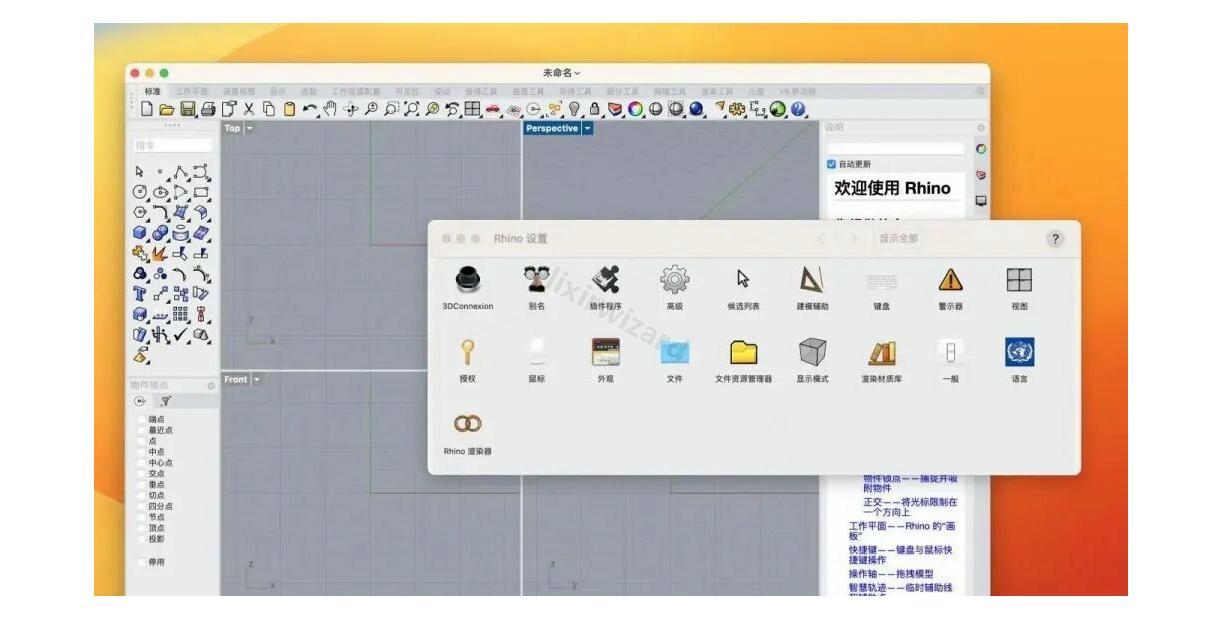The height and width of the screenshot is (620, 1223).
Task: Select the Polyline tool in sidebar
Action: [180, 172]
